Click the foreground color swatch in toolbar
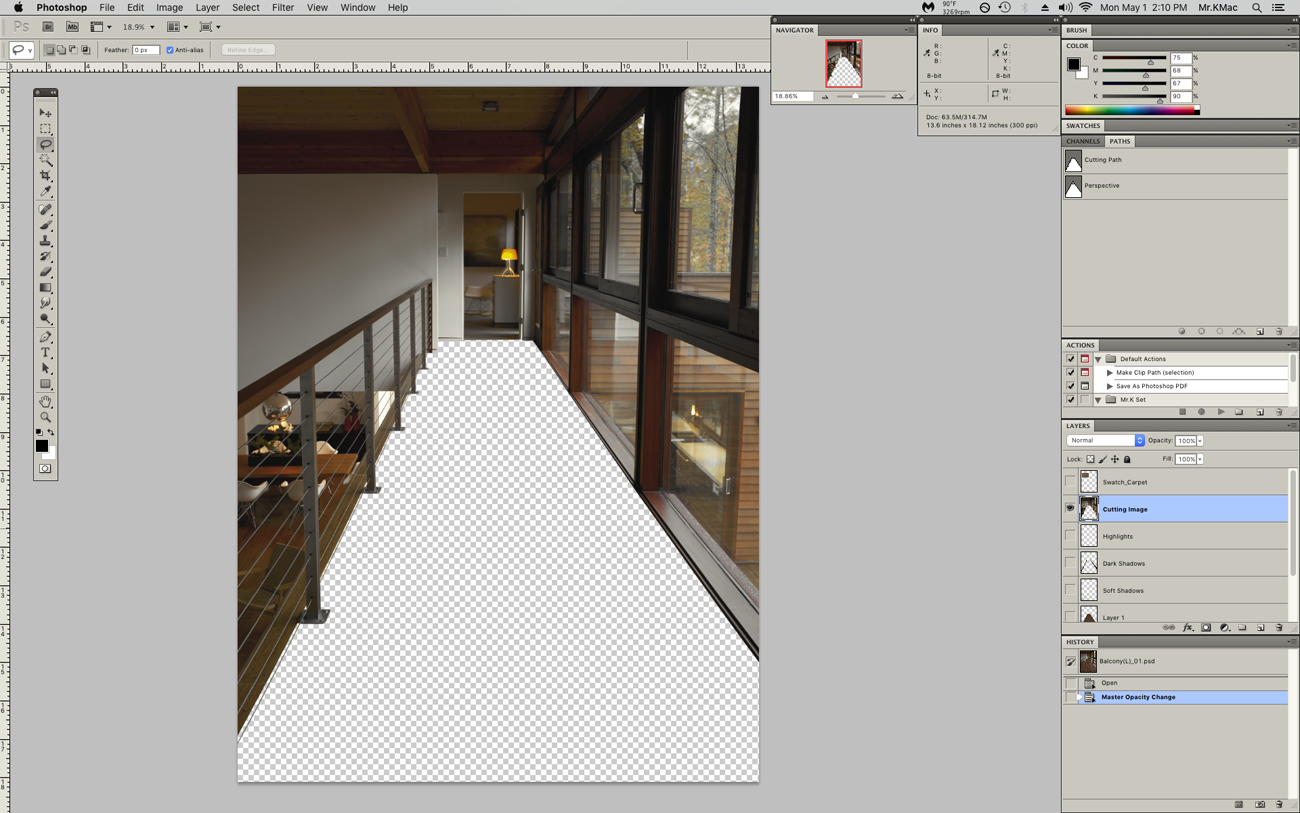This screenshot has width=1300, height=813. pos(42,446)
